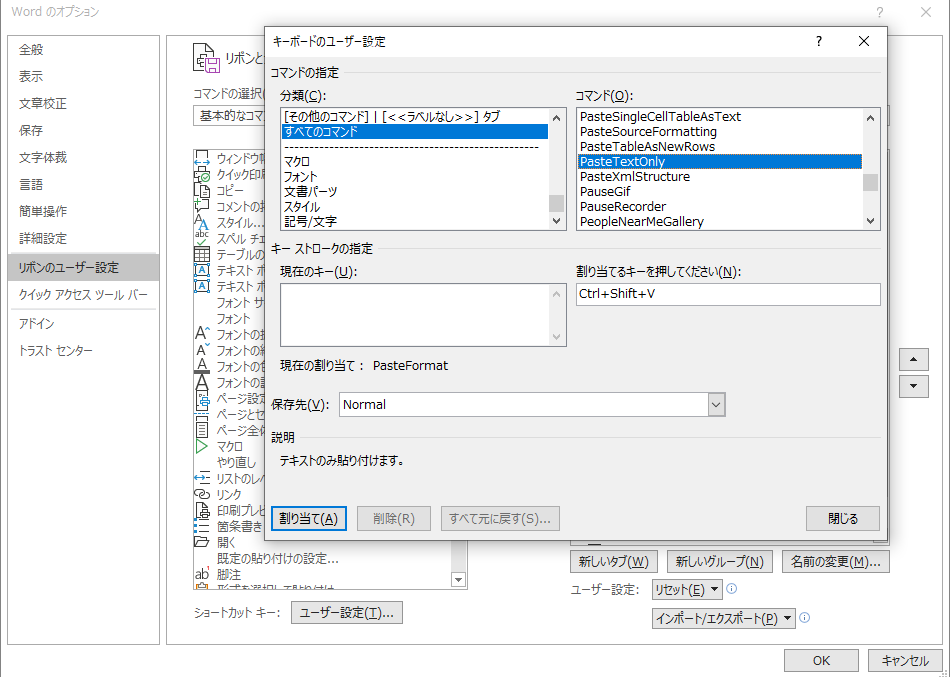The width and height of the screenshot is (950, 677).
Task: Click the whole page view icon
Action: tap(202, 430)
